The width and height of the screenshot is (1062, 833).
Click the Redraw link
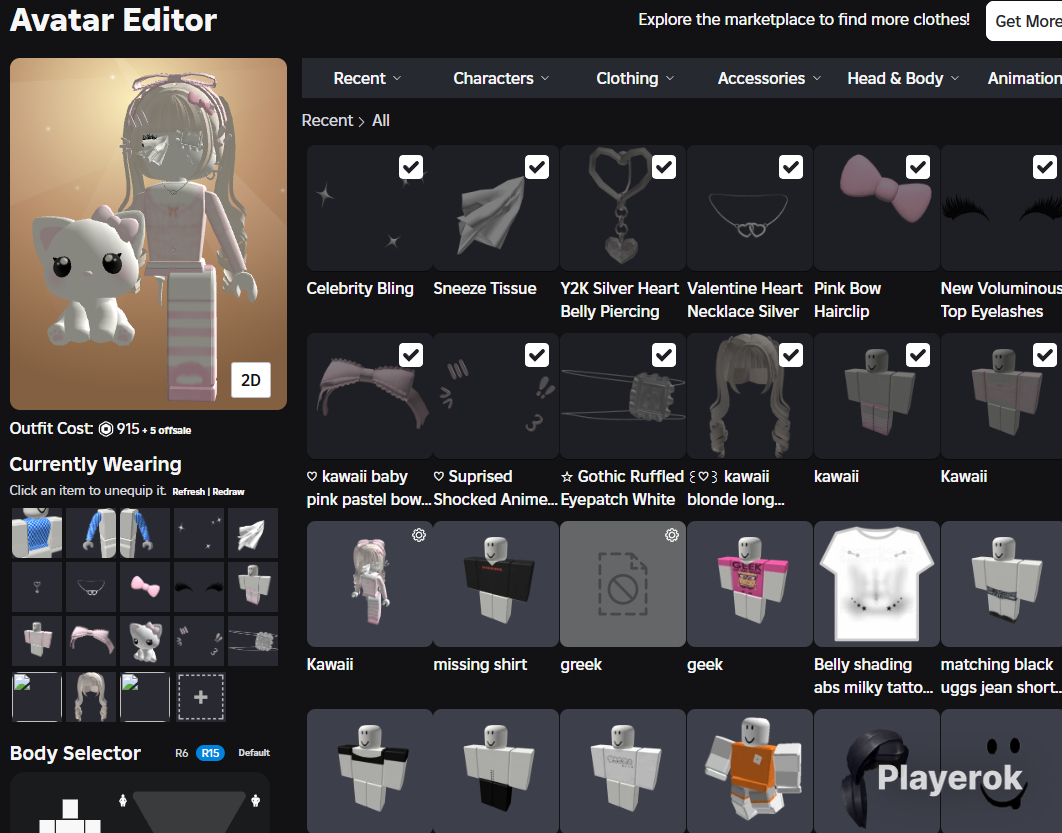click(x=228, y=492)
